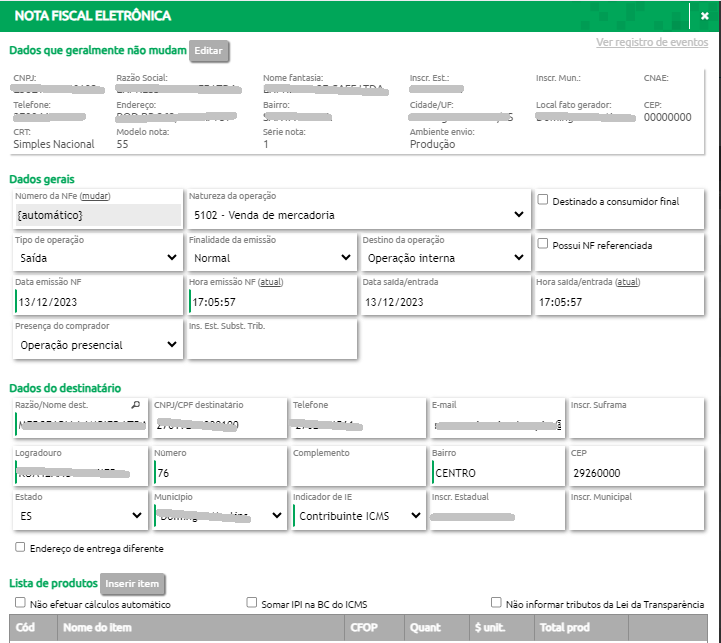Click the Inscr. Suframa field

coord(636,425)
